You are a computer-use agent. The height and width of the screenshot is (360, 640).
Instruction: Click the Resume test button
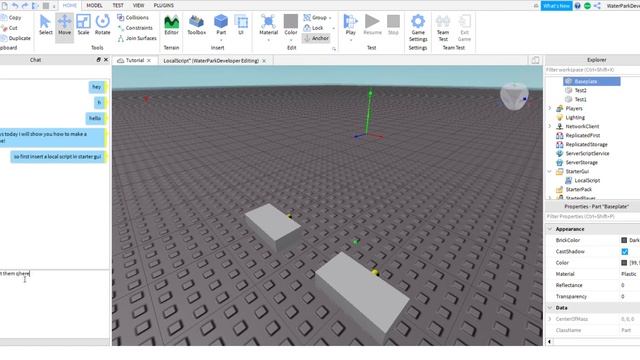(x=372, y=25)
